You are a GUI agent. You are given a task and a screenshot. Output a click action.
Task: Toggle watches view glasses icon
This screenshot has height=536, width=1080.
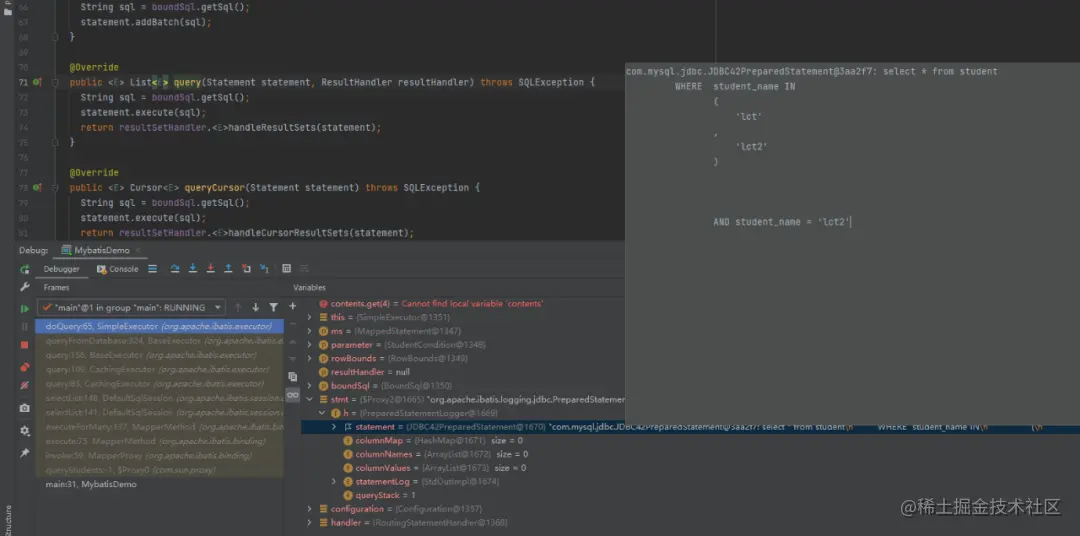(x=293, y=395)
